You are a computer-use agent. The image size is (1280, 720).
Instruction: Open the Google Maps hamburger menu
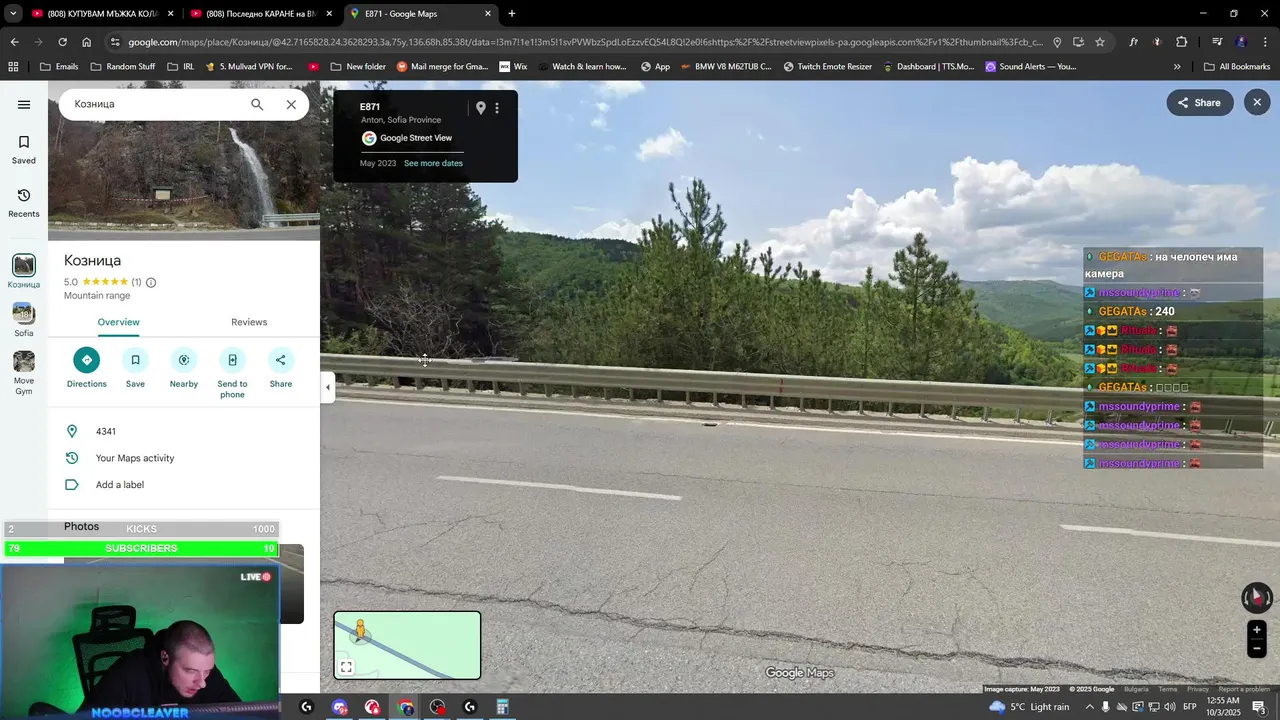point(24,104)
